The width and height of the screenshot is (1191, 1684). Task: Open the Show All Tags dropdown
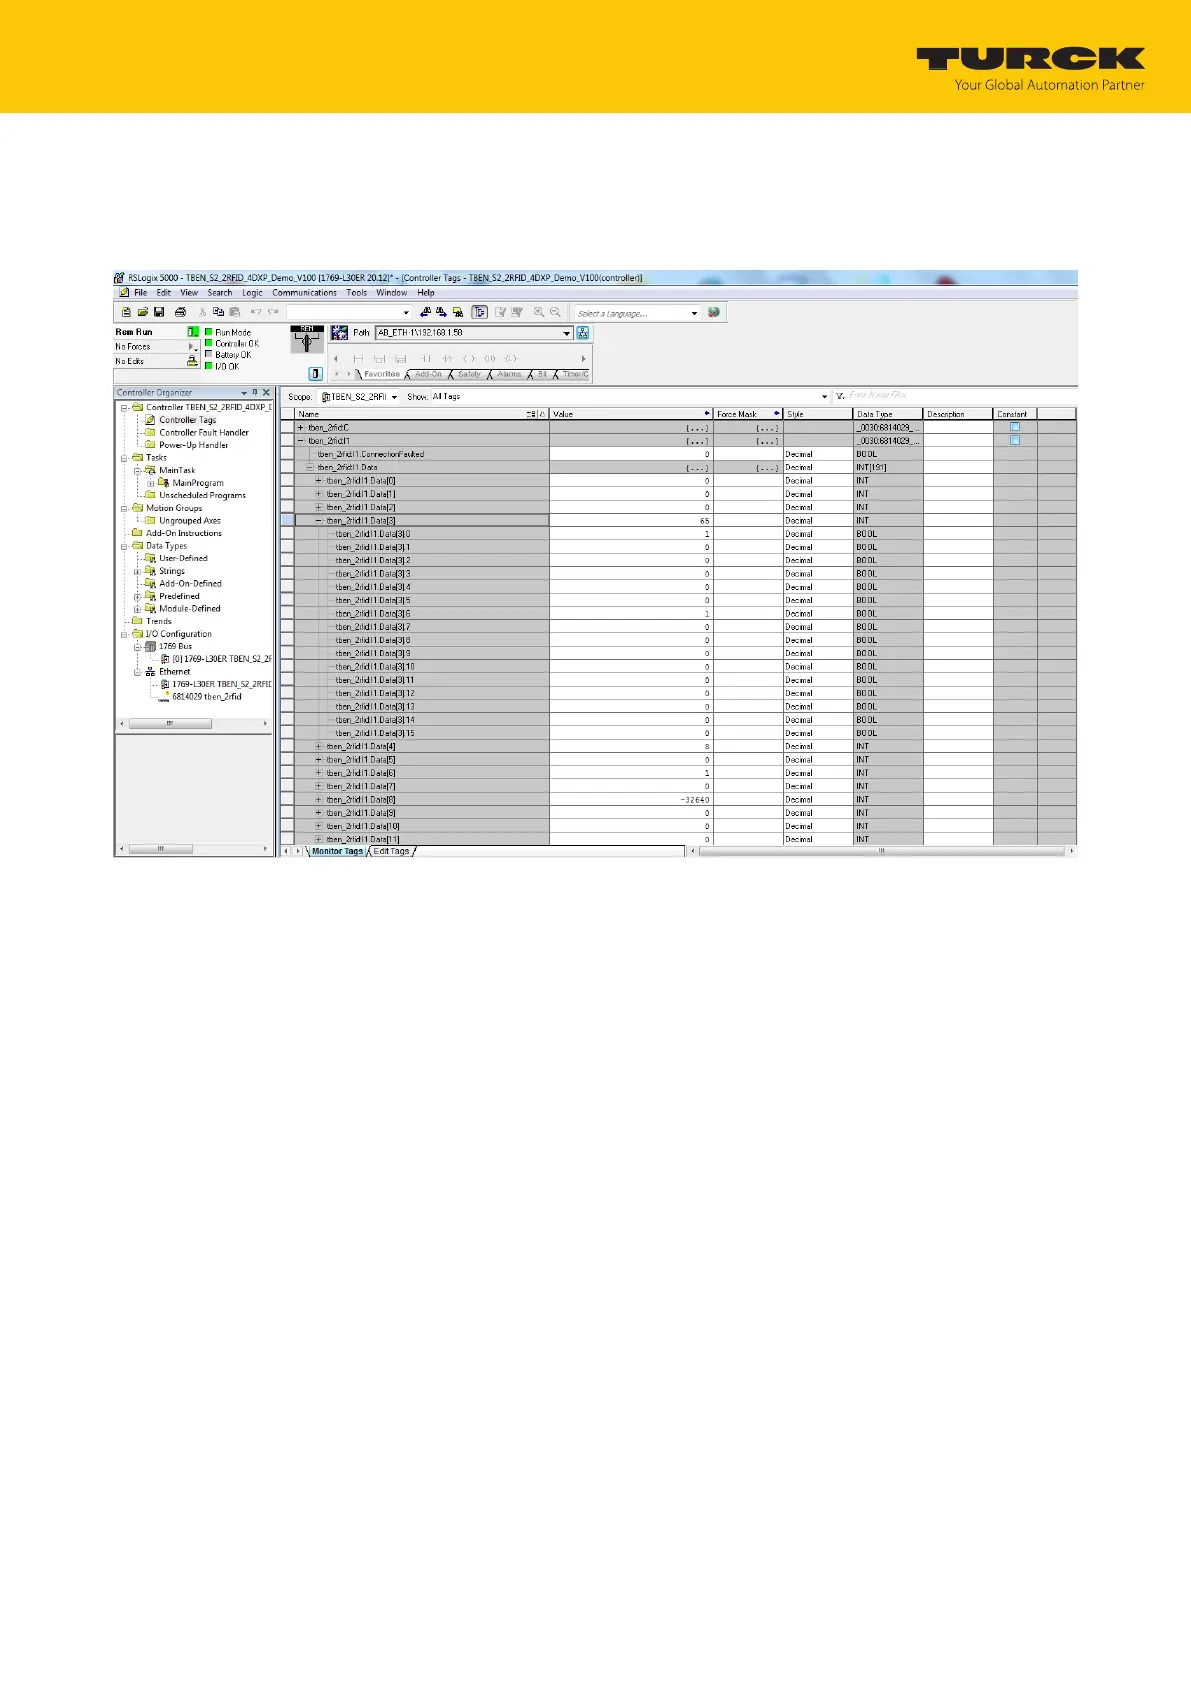coord(824,397)
